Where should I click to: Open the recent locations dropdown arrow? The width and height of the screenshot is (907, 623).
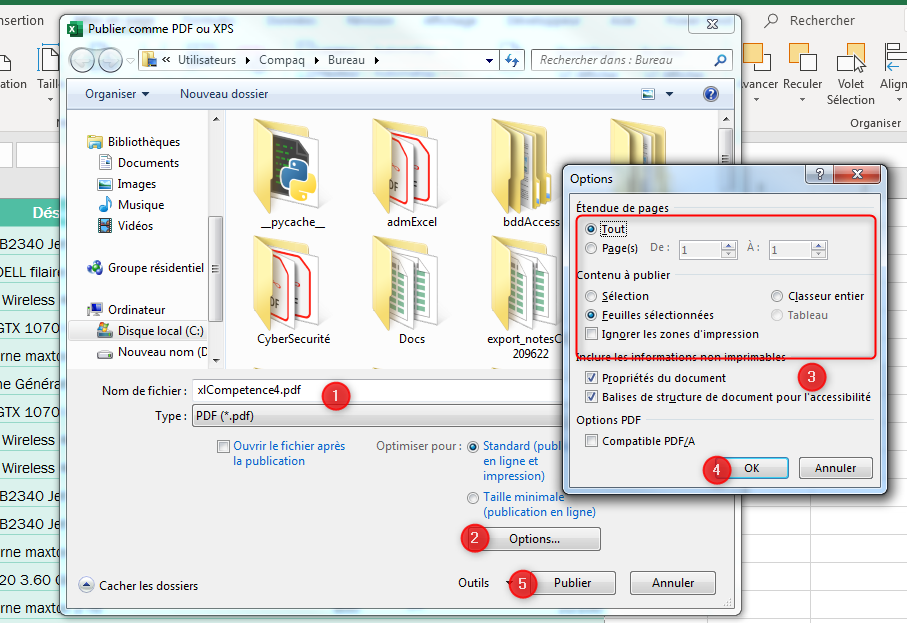131,60
